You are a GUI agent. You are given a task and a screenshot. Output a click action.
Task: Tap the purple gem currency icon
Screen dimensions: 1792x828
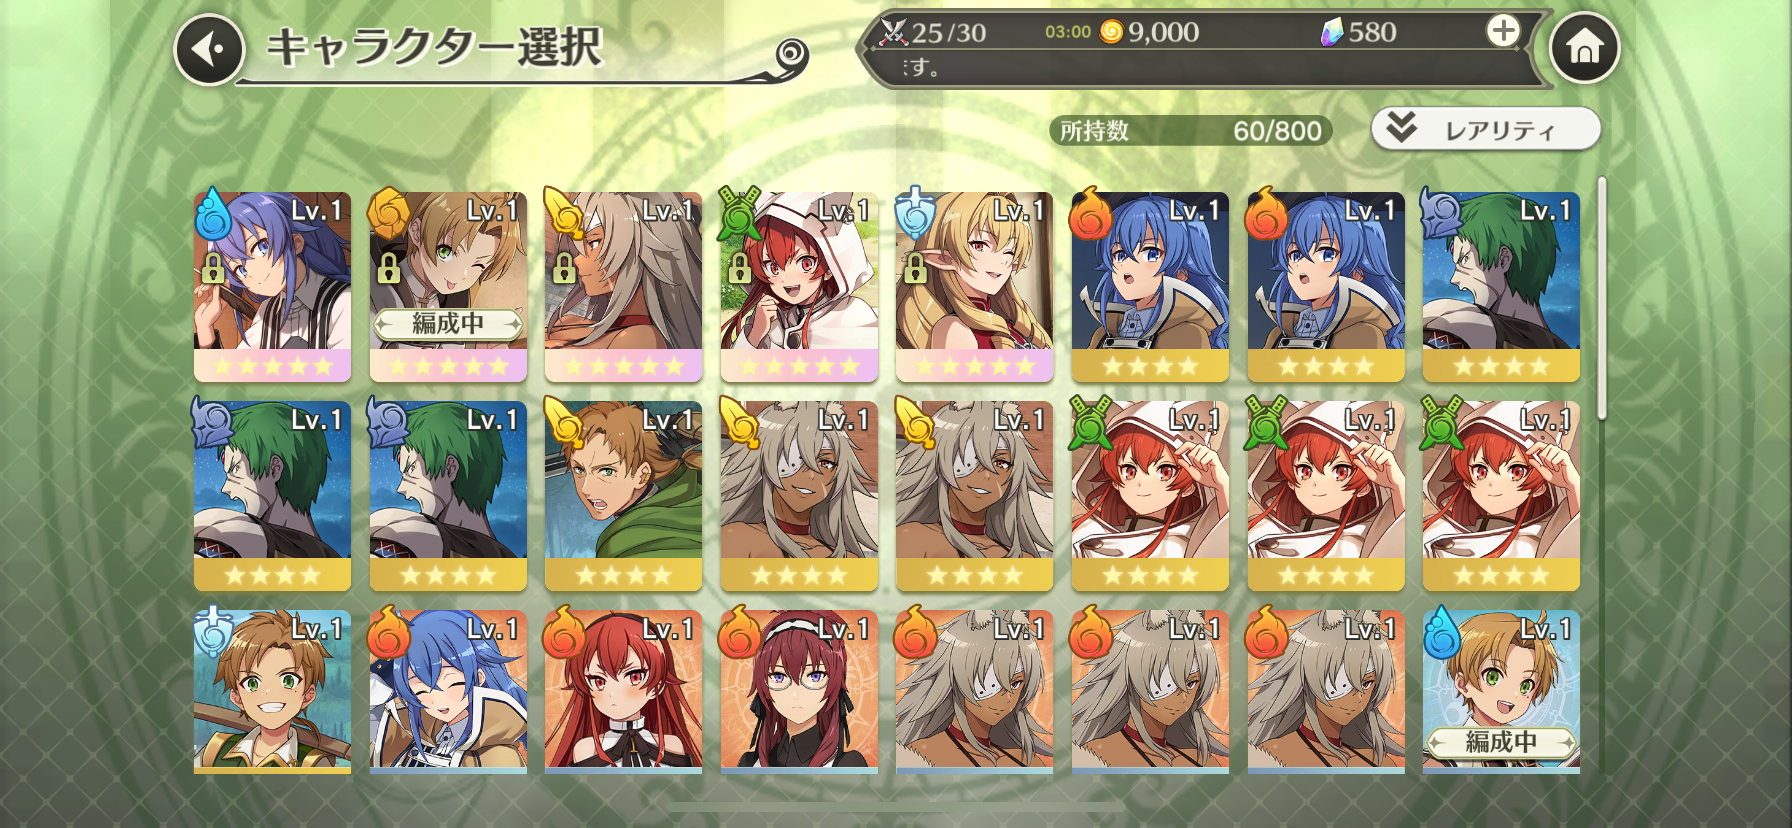coord(1332,33)
